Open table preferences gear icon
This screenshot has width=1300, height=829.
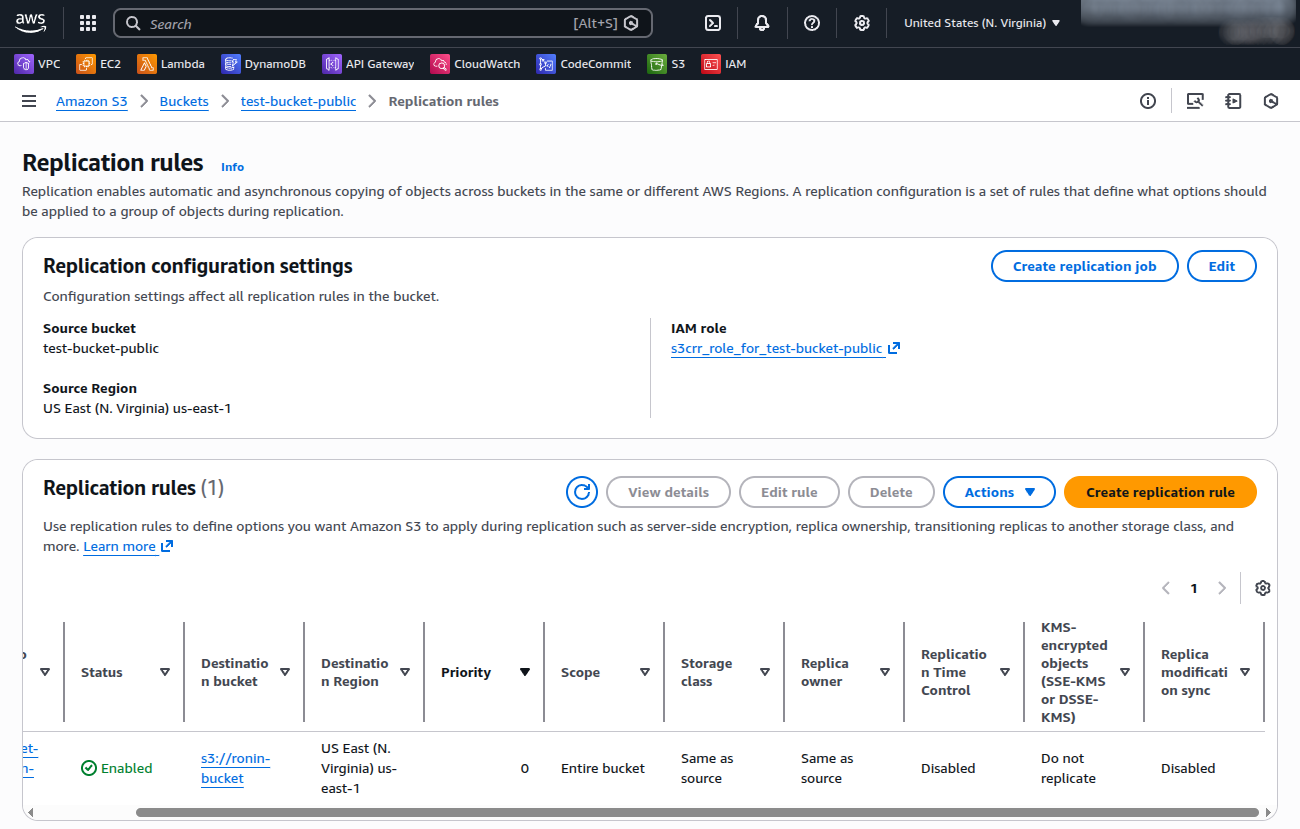pos(1263,588)
